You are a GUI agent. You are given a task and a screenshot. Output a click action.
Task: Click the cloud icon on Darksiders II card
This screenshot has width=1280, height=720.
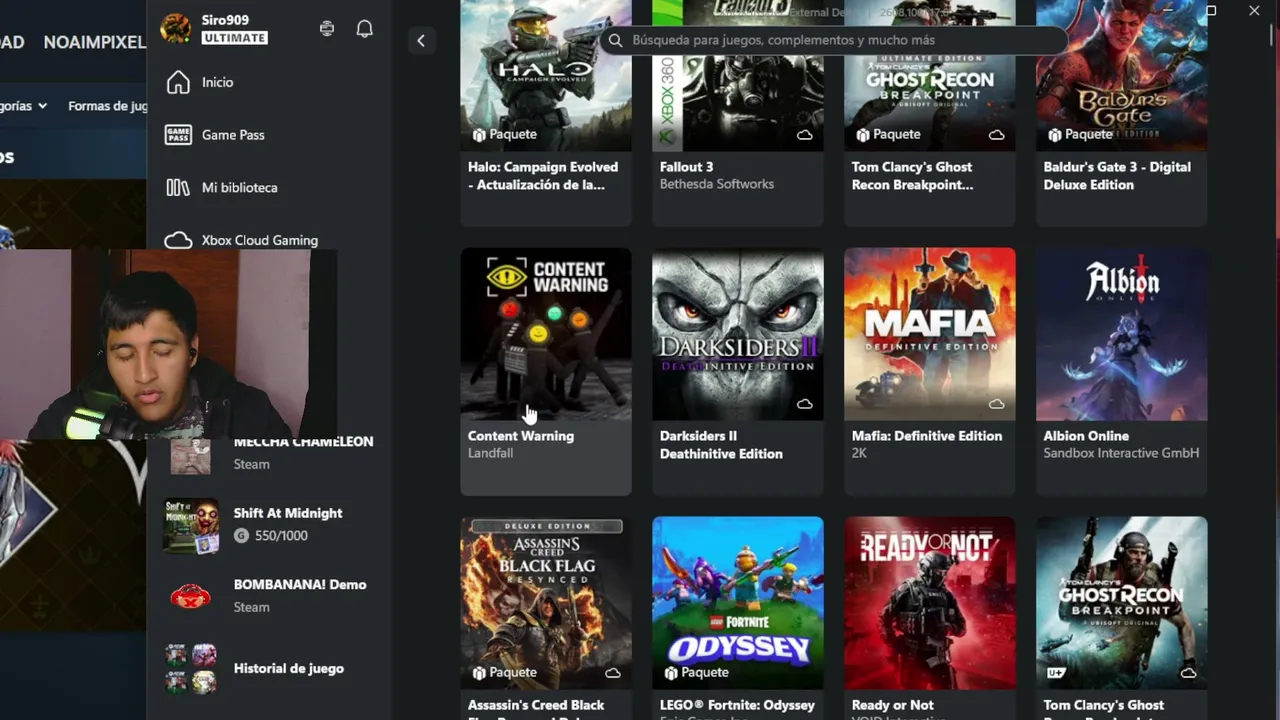tap(805, 404)
